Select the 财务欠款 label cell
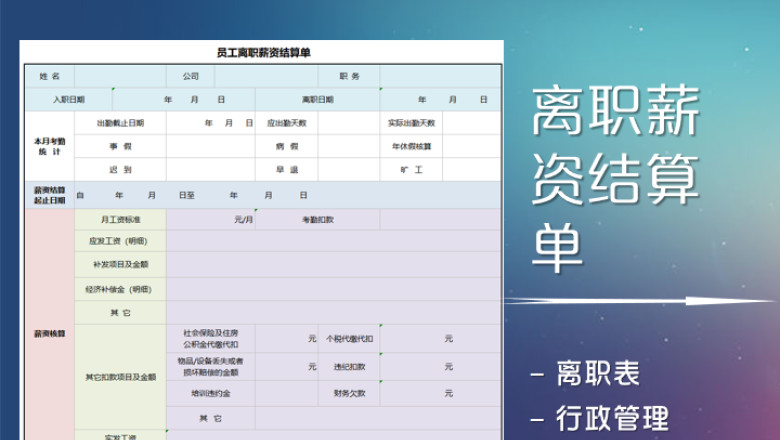Image resolution: width=780 pixels, height=440 pixels. tap(349, 393)
